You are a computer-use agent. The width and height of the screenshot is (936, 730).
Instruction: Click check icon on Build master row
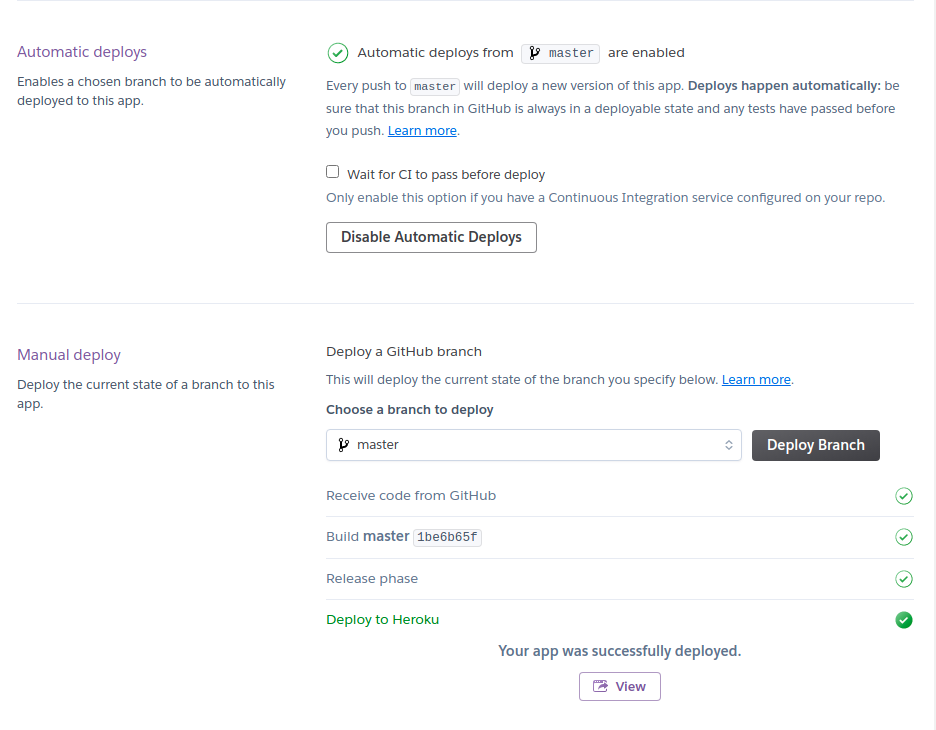click(x=903, y=537)
